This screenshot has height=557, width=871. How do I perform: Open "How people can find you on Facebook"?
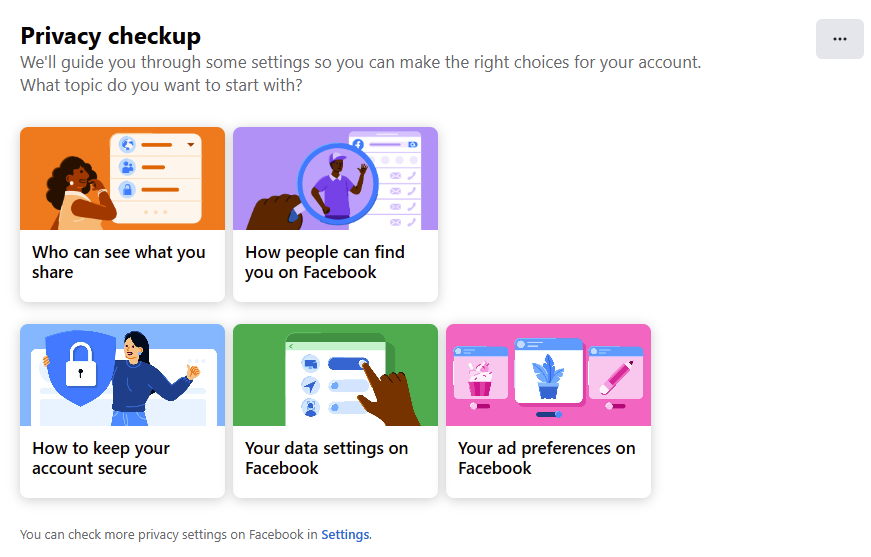(335, 262)
